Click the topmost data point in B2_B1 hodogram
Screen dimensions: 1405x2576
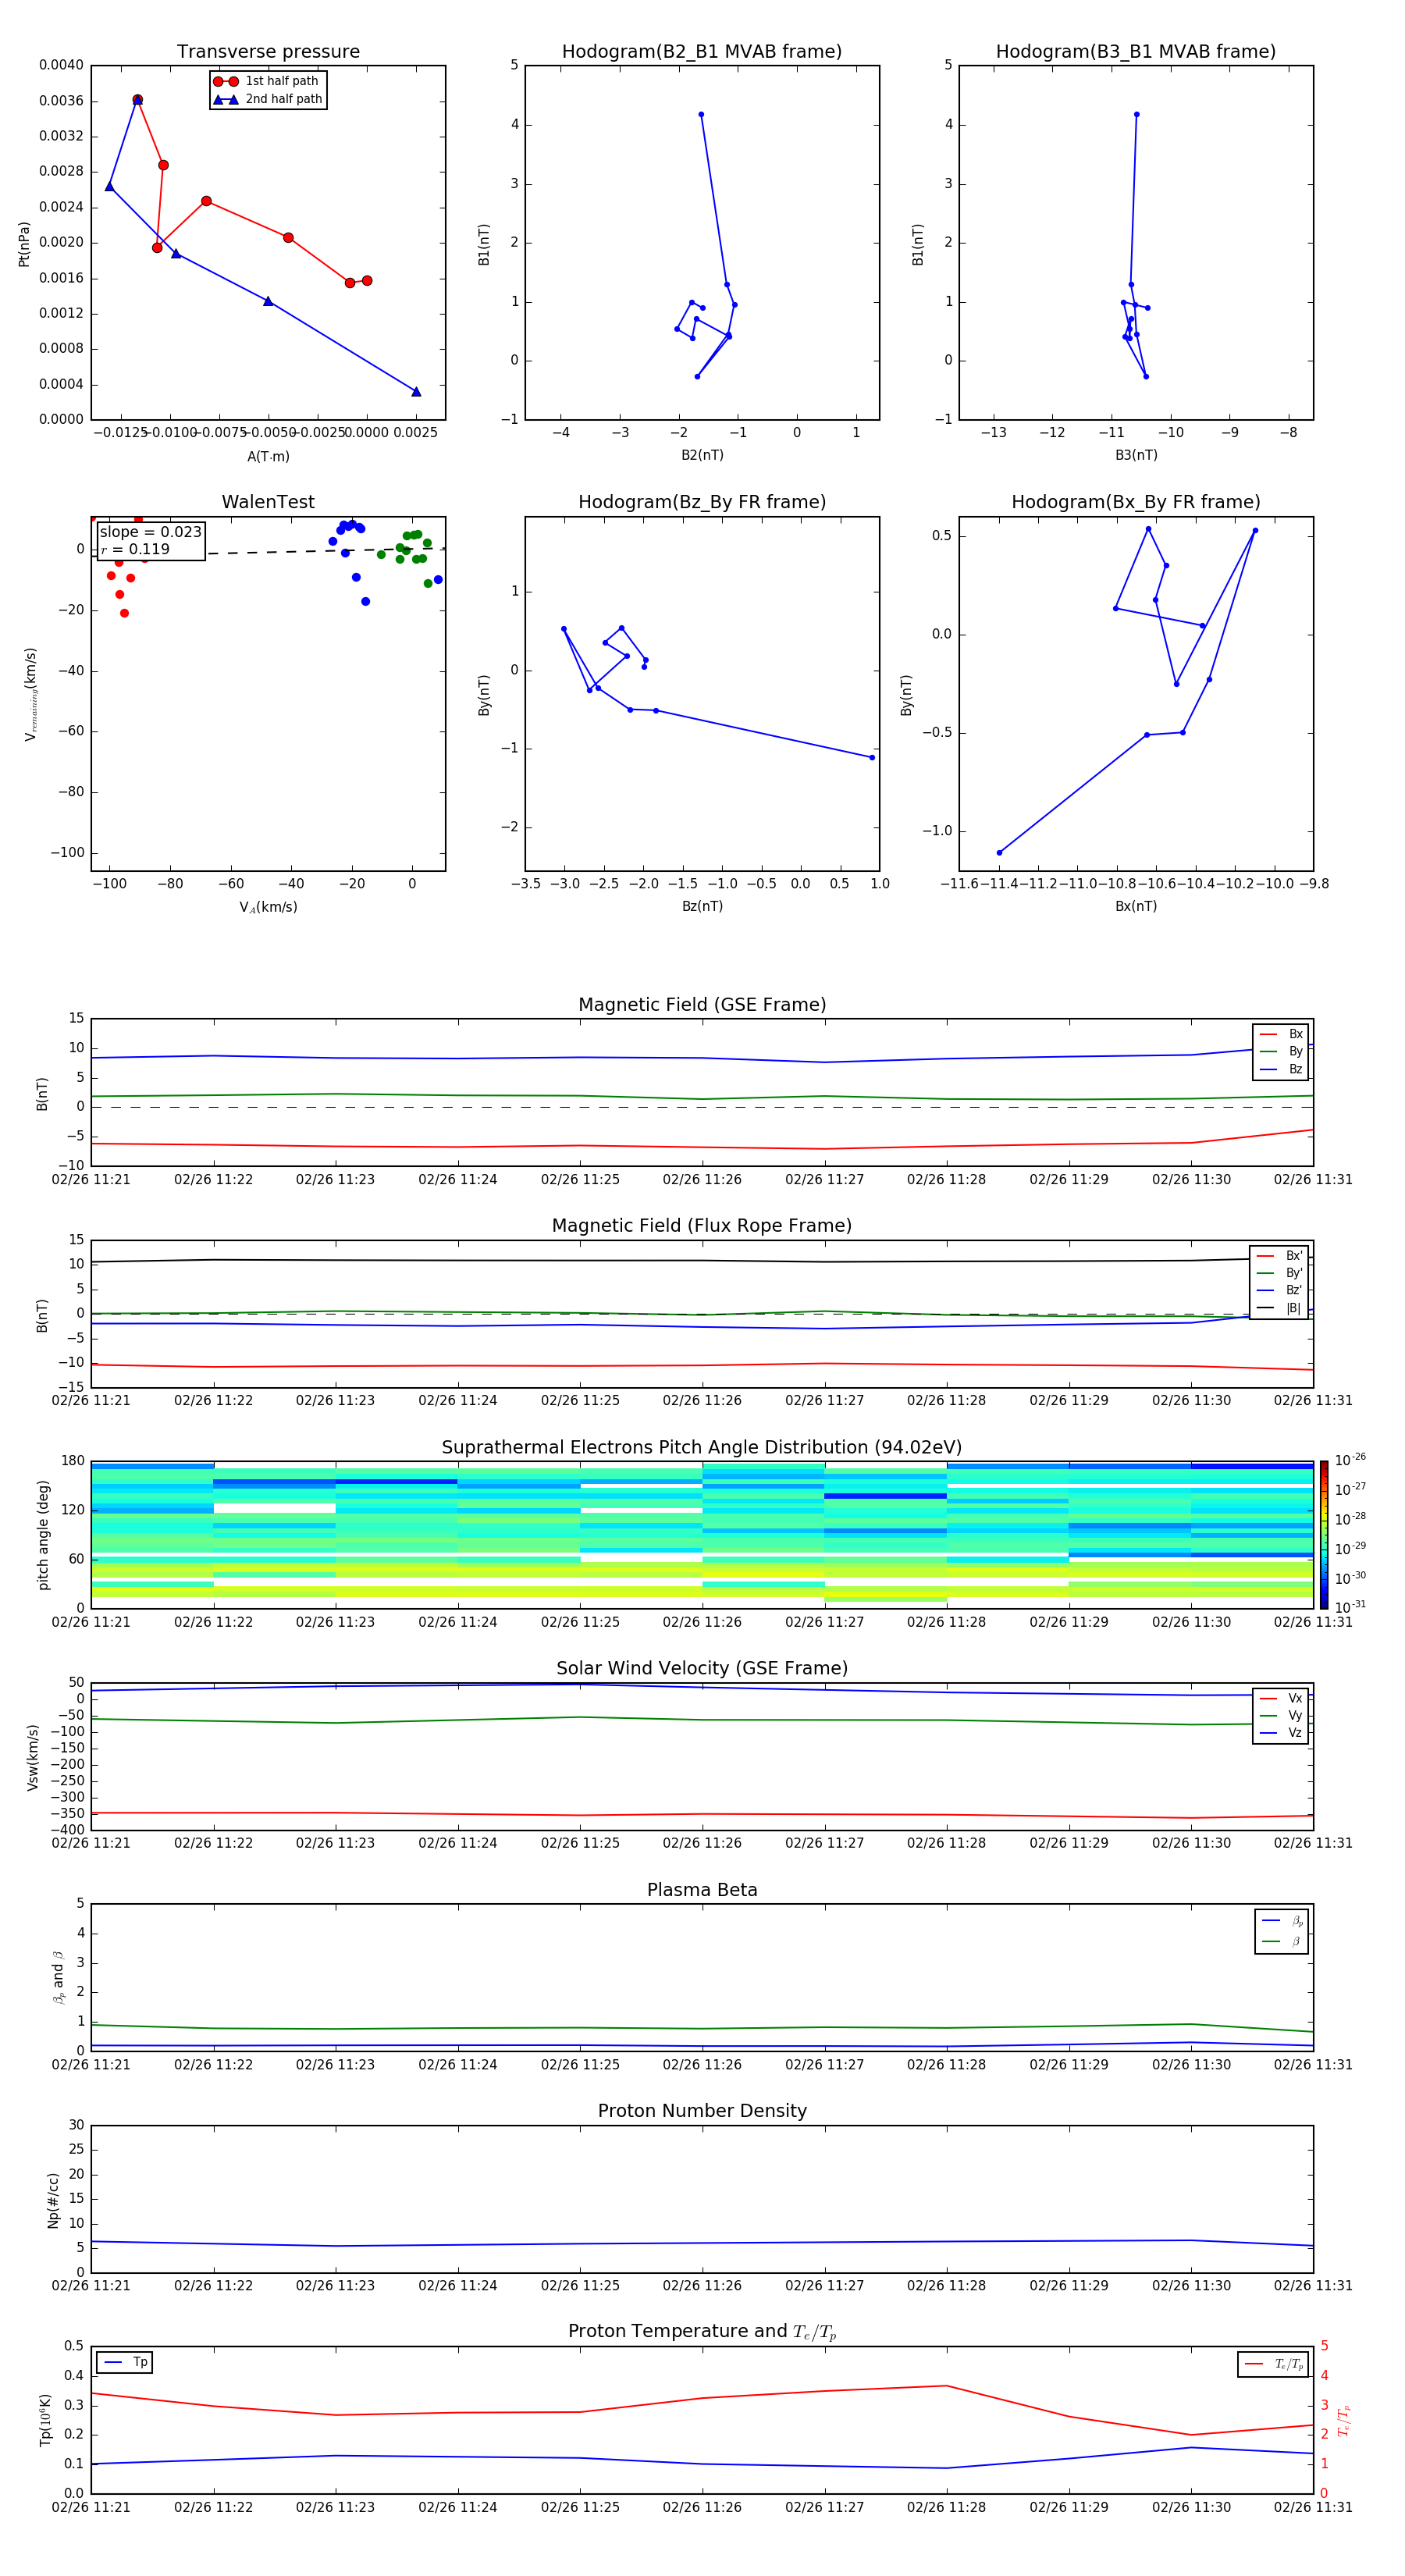coord(701,114)
